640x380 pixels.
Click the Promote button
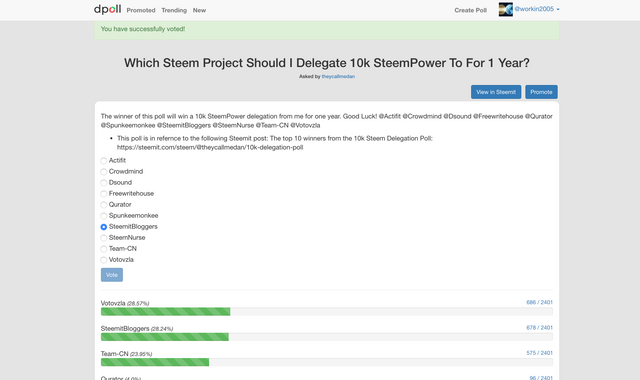tap(541, 92)
